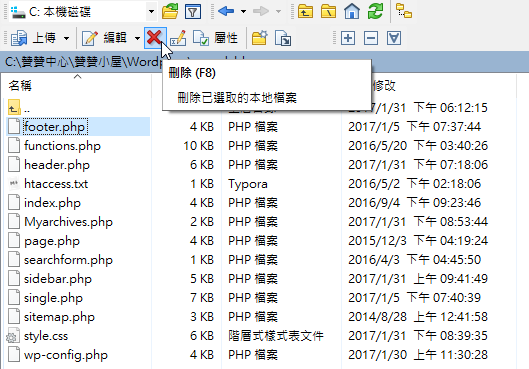This screenshot has width=529, height=369.
Task: Click the footer.php file icon
Action: point(13,127)
